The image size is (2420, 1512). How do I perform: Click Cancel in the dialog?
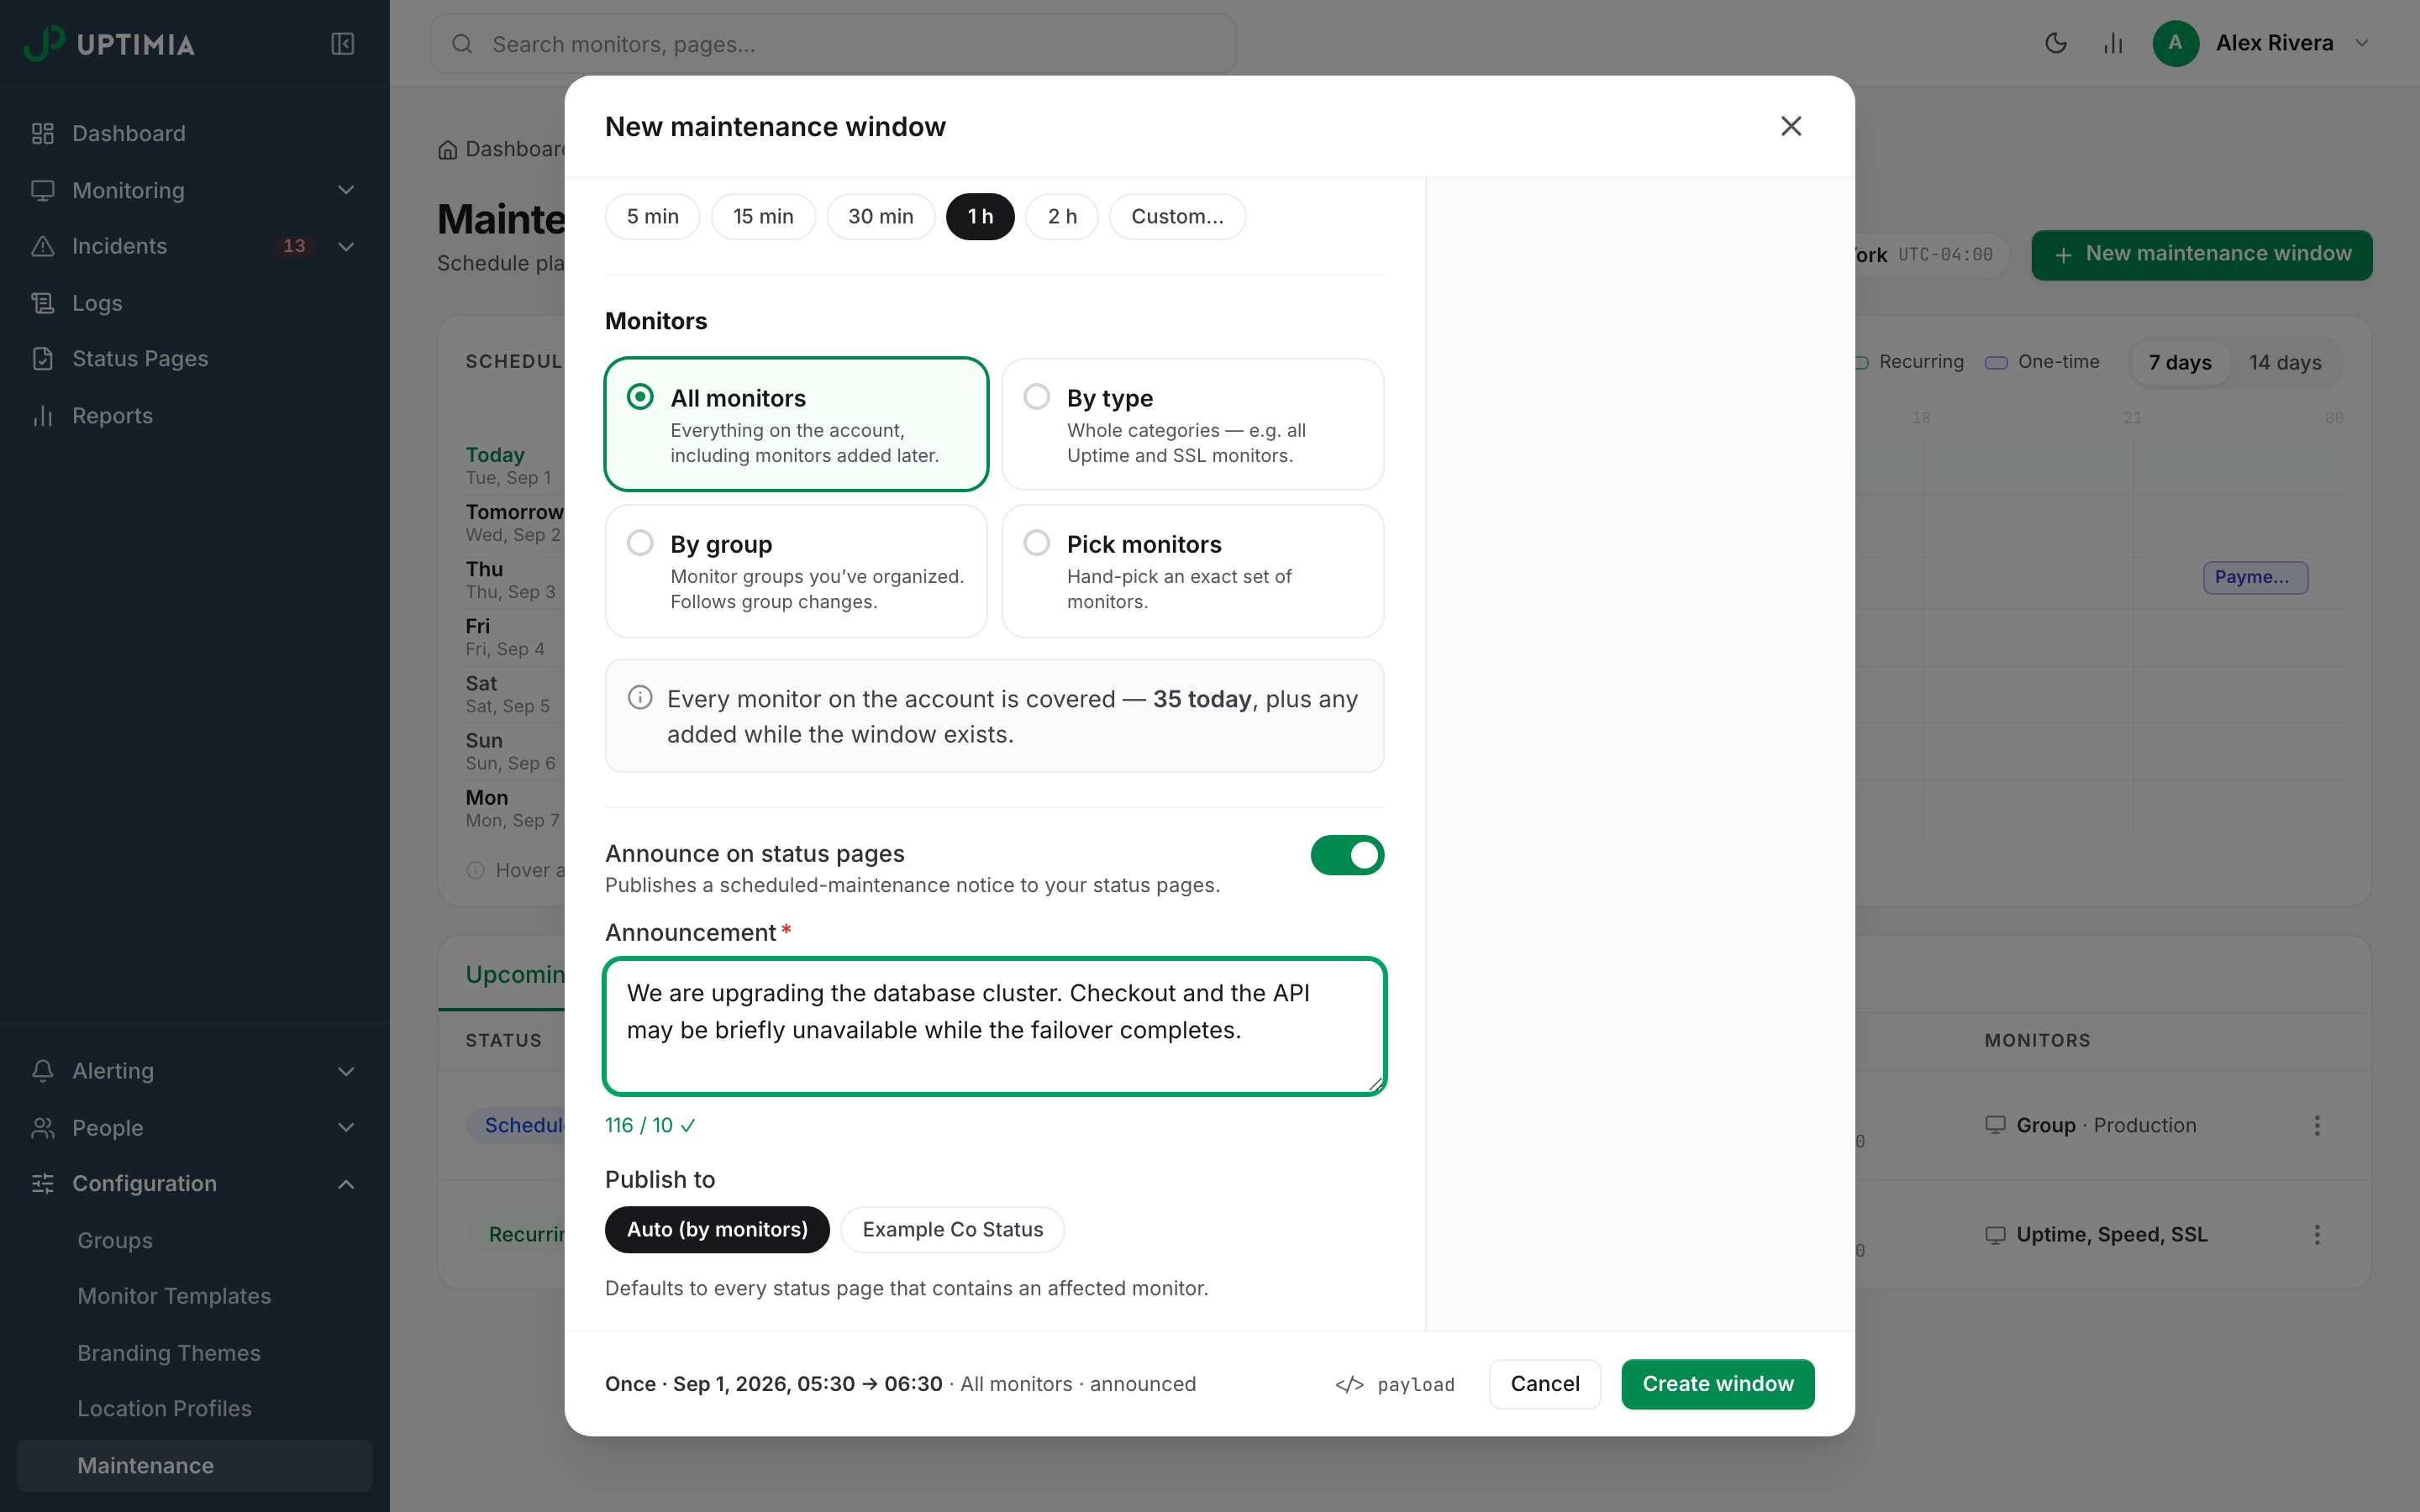(1544, 1384)
